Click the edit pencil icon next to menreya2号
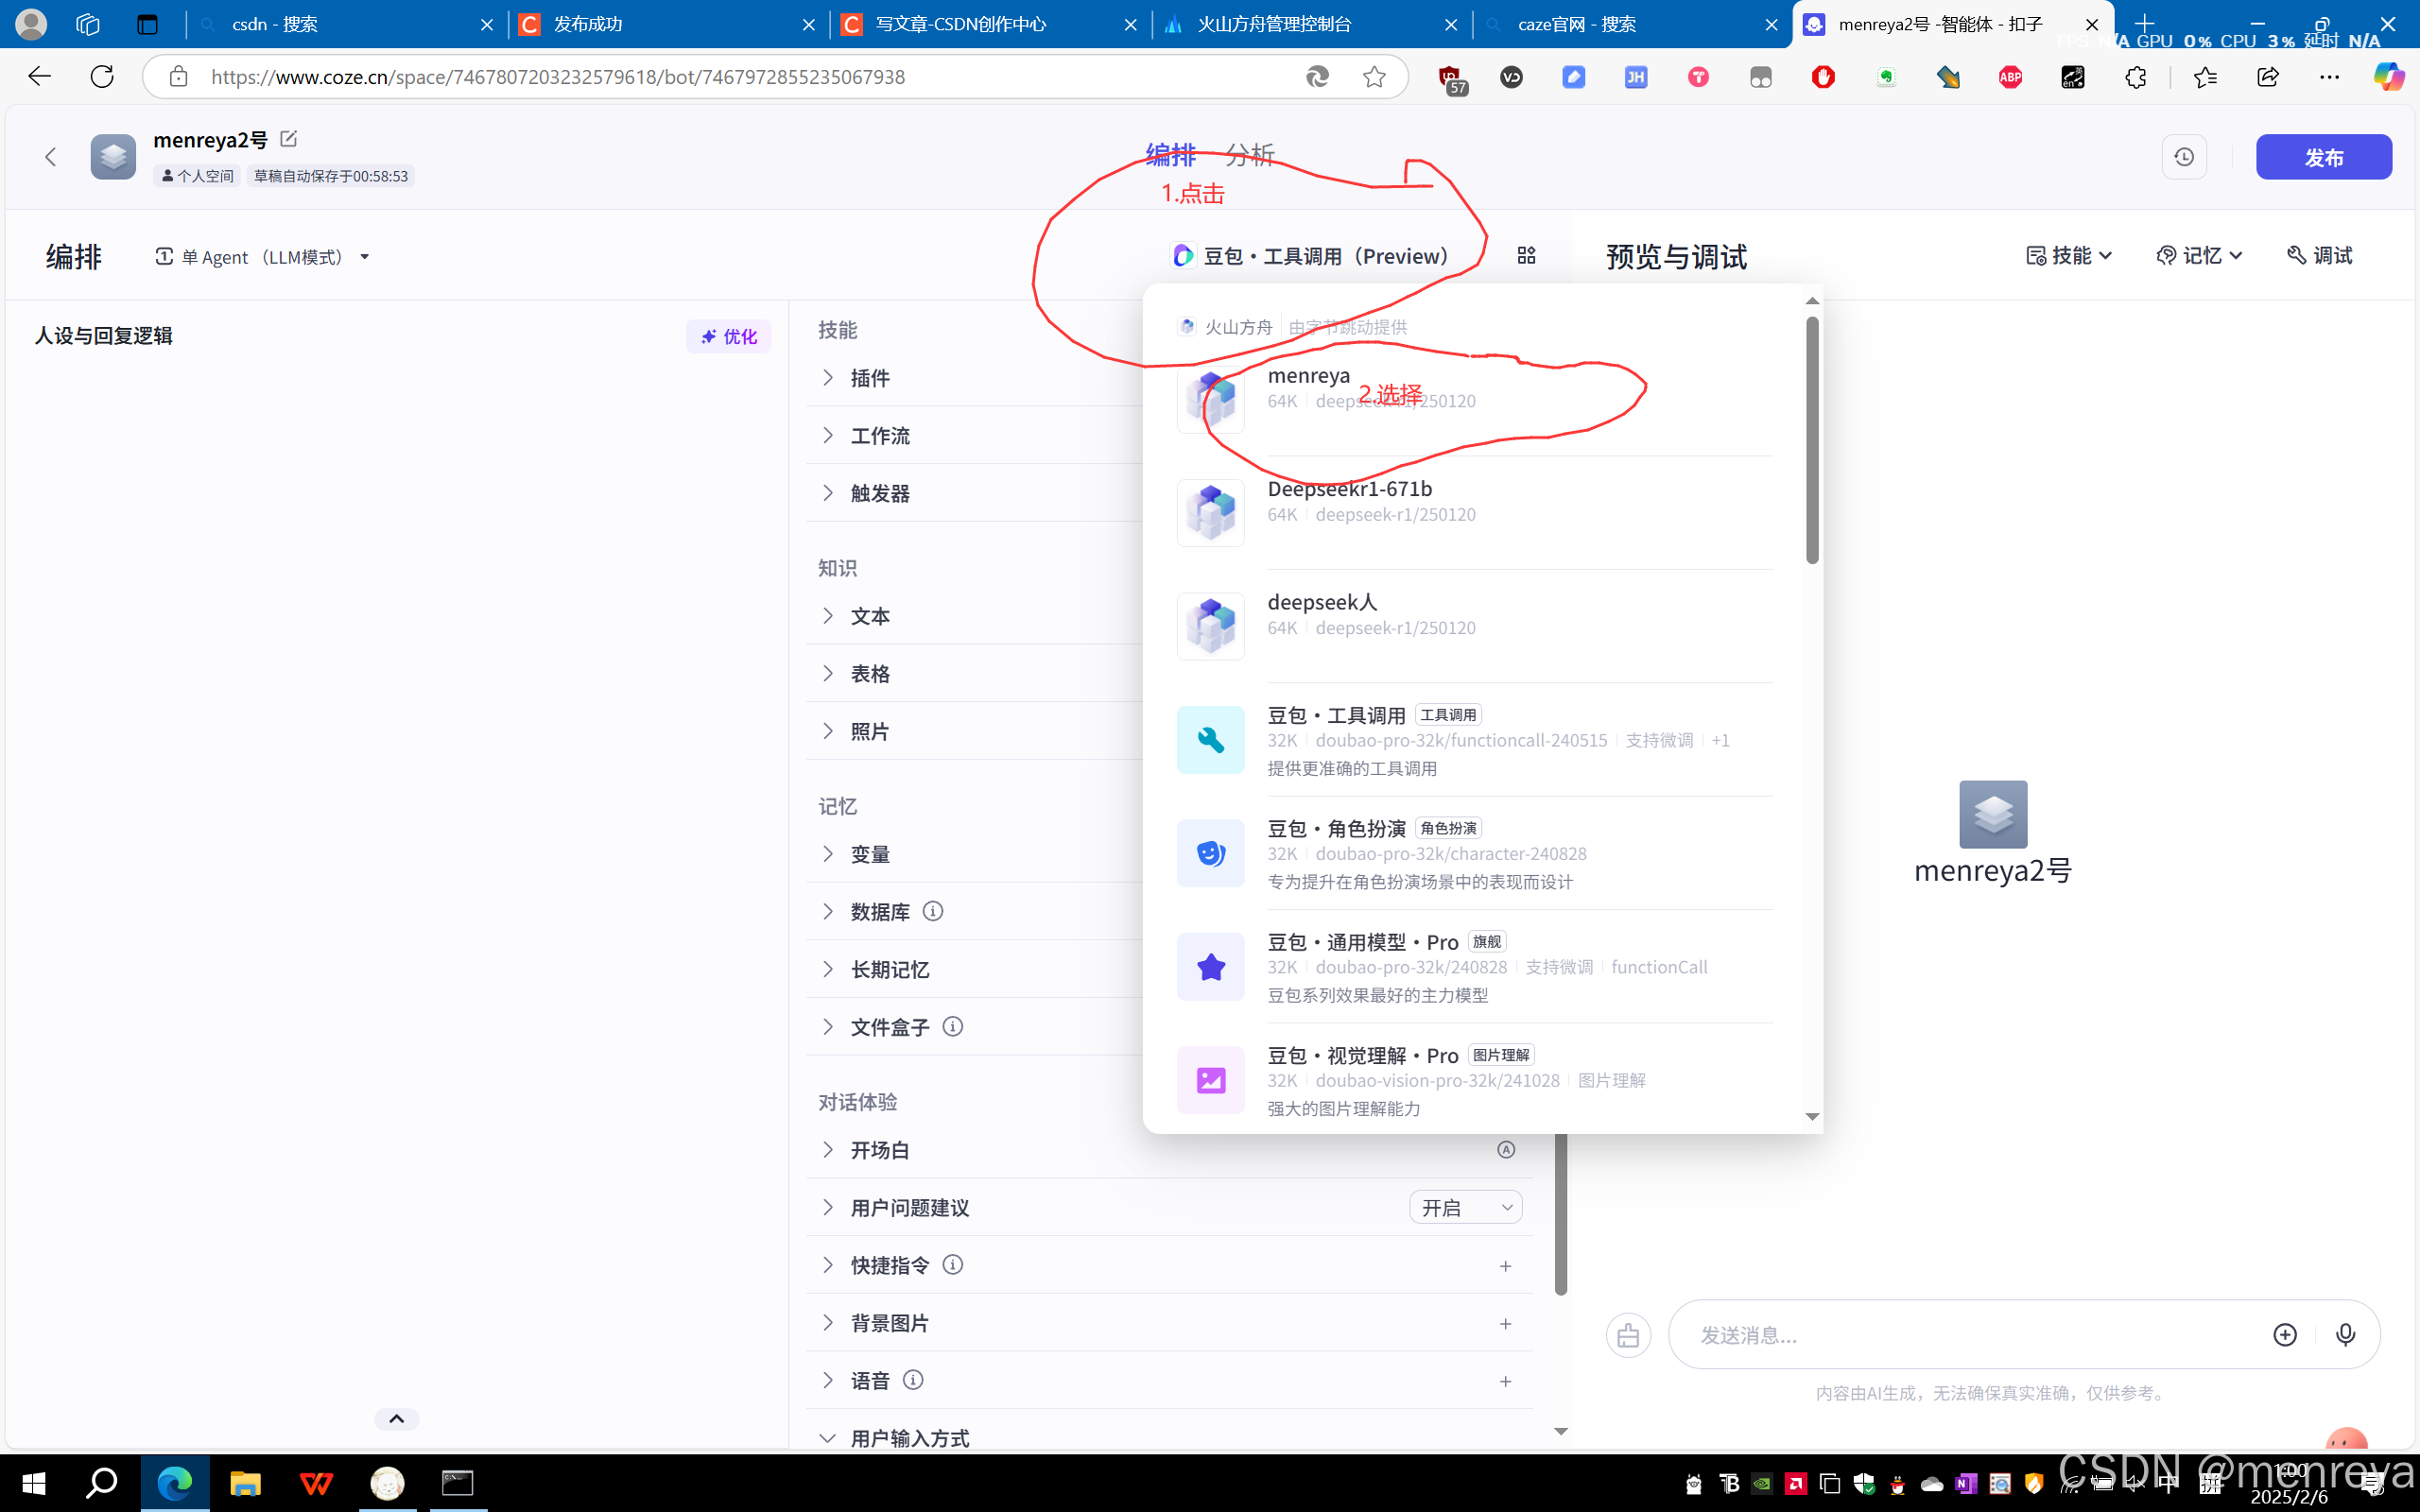Viewport: 2420px width, 1512px height. pos(288,139)
